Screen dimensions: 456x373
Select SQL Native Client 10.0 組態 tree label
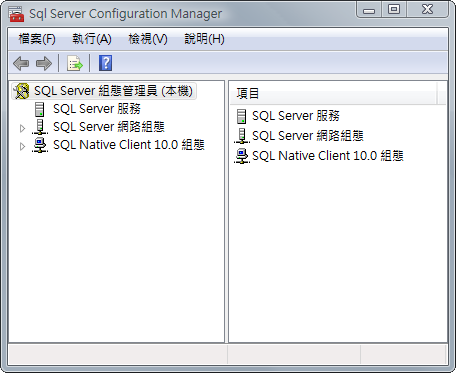(129, 145)
